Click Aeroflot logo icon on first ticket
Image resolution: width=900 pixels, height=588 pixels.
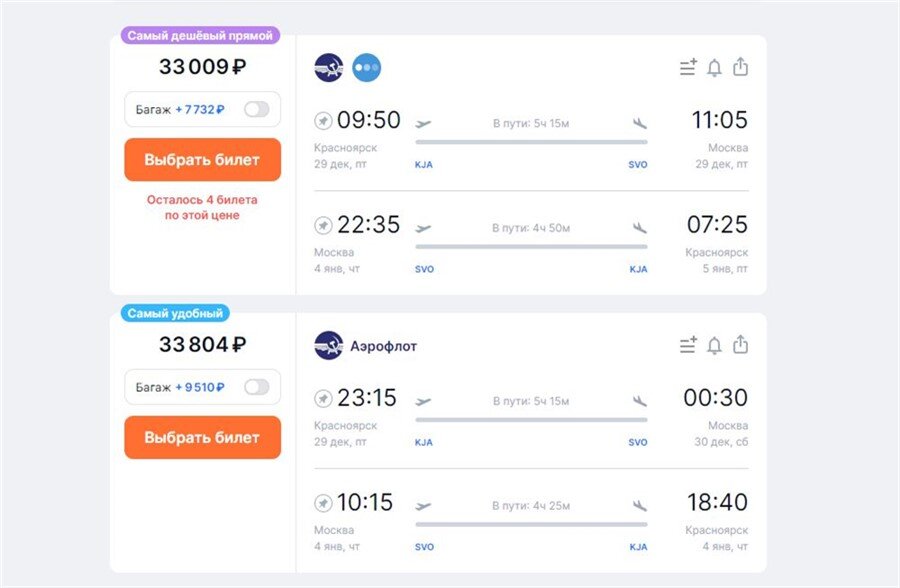tap(328, 68)
